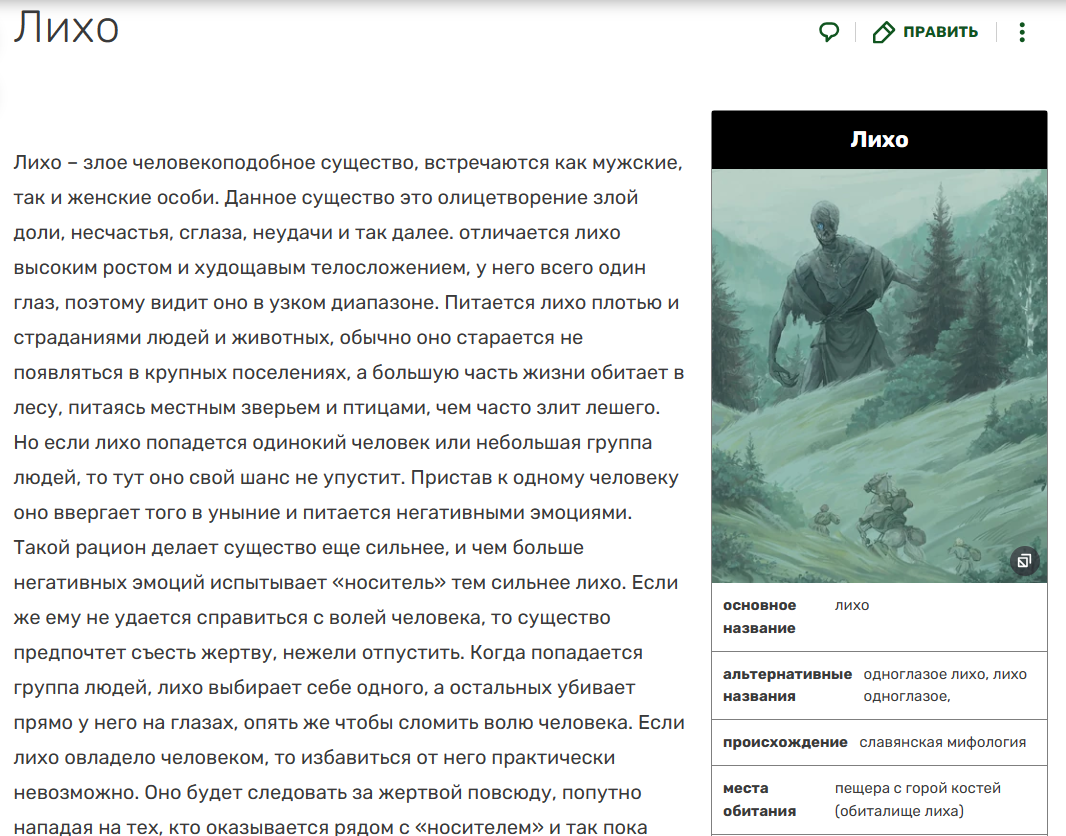
Task: Click the ПРАВИТЬ edit button
Action: point(925,32)
